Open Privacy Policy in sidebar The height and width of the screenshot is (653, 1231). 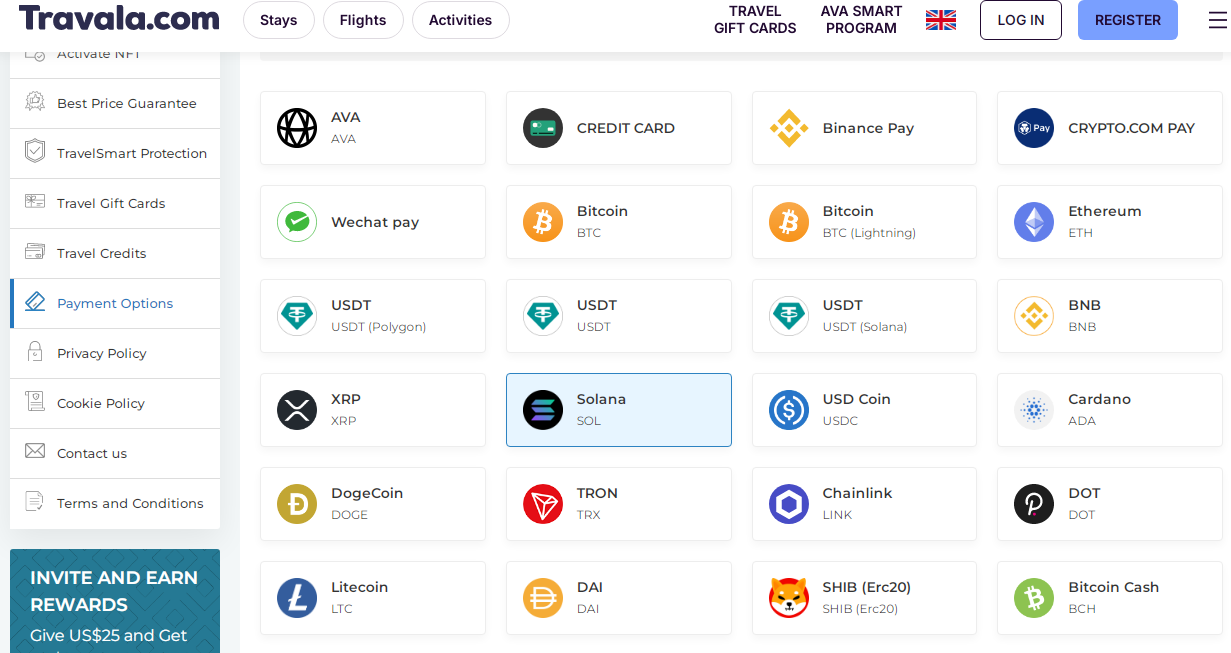(x=115, y=354)
